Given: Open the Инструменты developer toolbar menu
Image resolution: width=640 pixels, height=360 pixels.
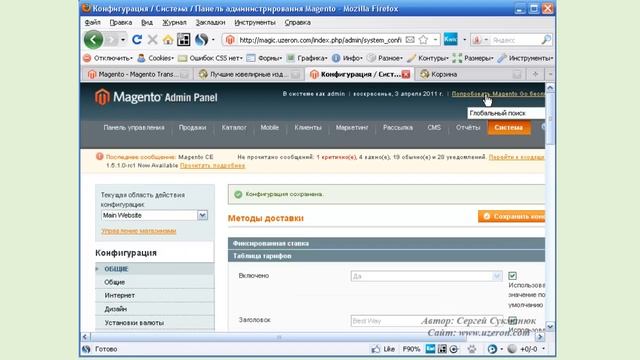Looking at the screenshot, I should pos(525,58).
